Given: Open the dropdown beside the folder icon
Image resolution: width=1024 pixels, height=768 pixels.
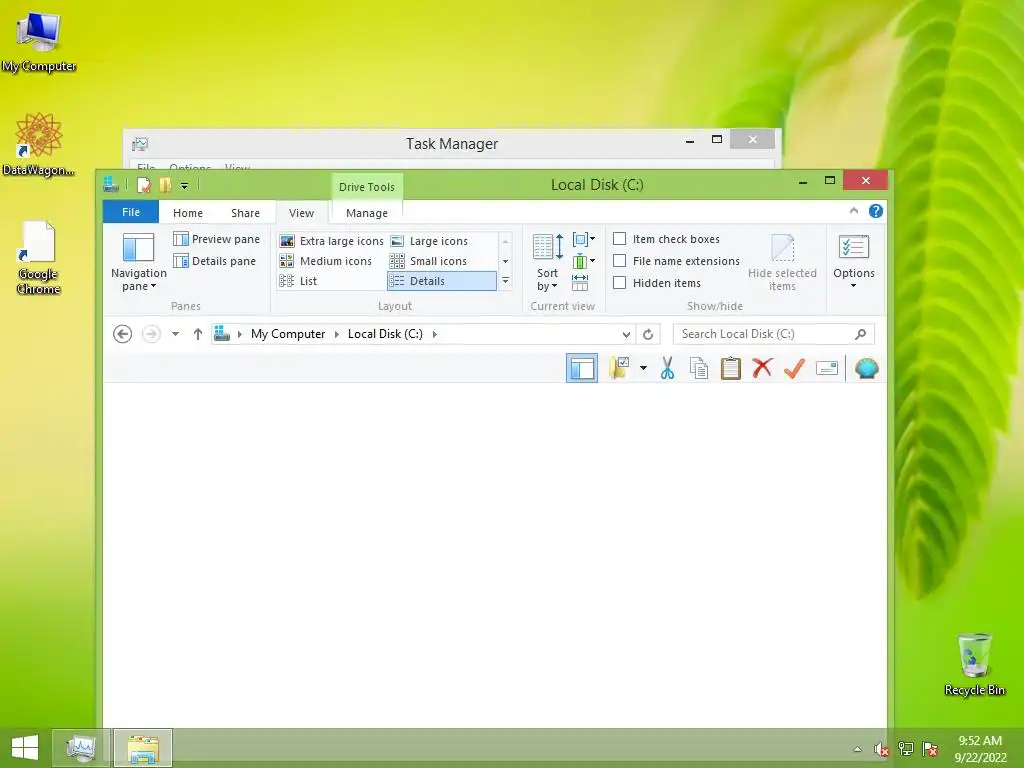Looking at the screenshot, I should pos(643,368).
